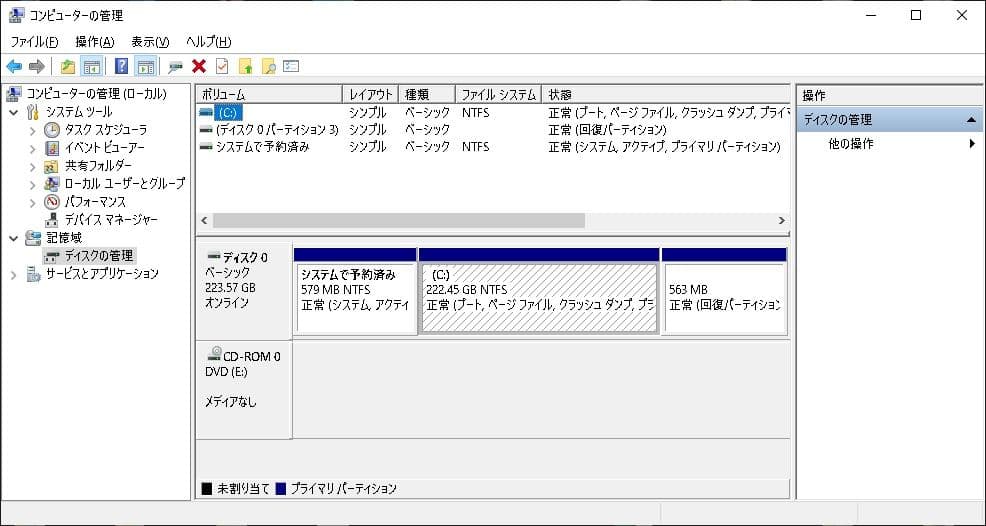Select the (ディスク 0 パーティション 3) volume row
Image resolution: width=986 pixels, height=526 pixels.
click(x=493, y=130)
